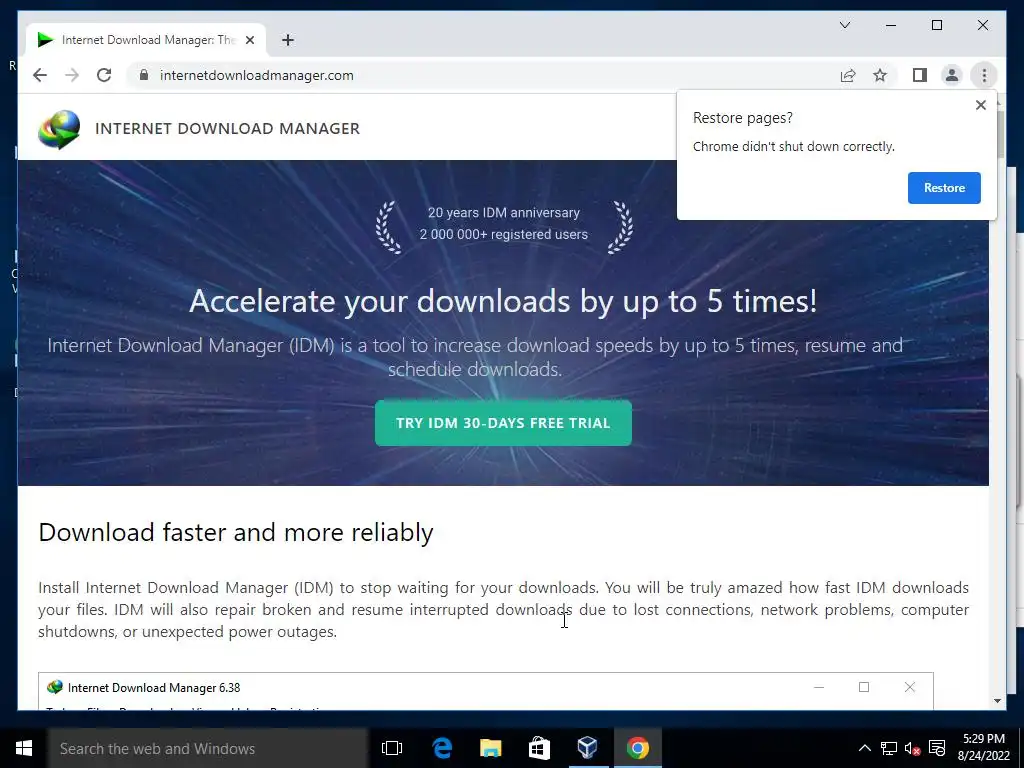
Task: Click Search the web and Windows box
Action: click(x=208, y=748)
